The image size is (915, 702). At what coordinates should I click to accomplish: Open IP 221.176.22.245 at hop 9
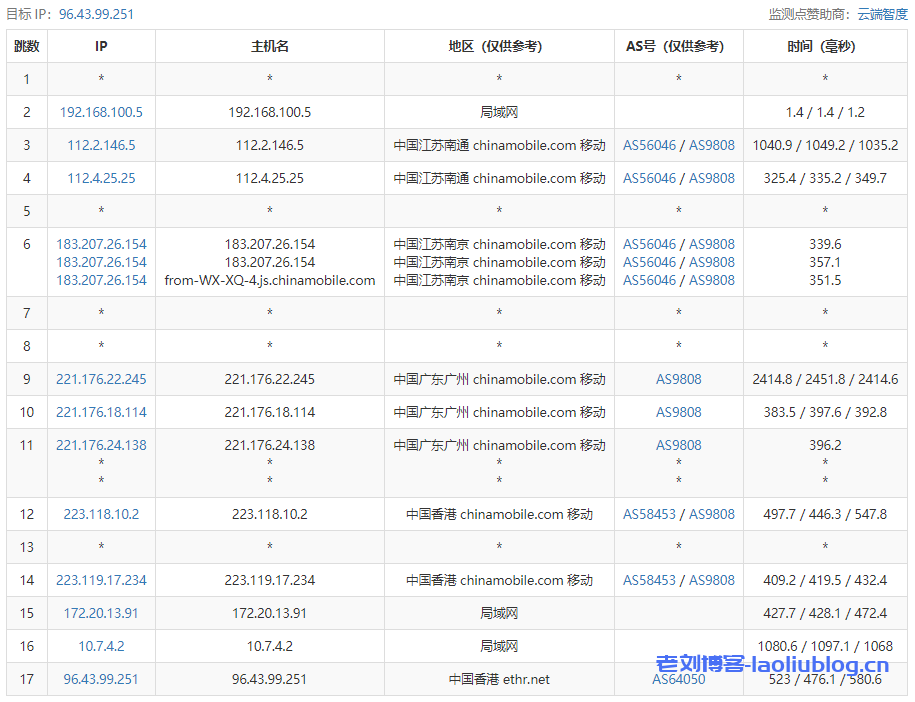(100, 379)
